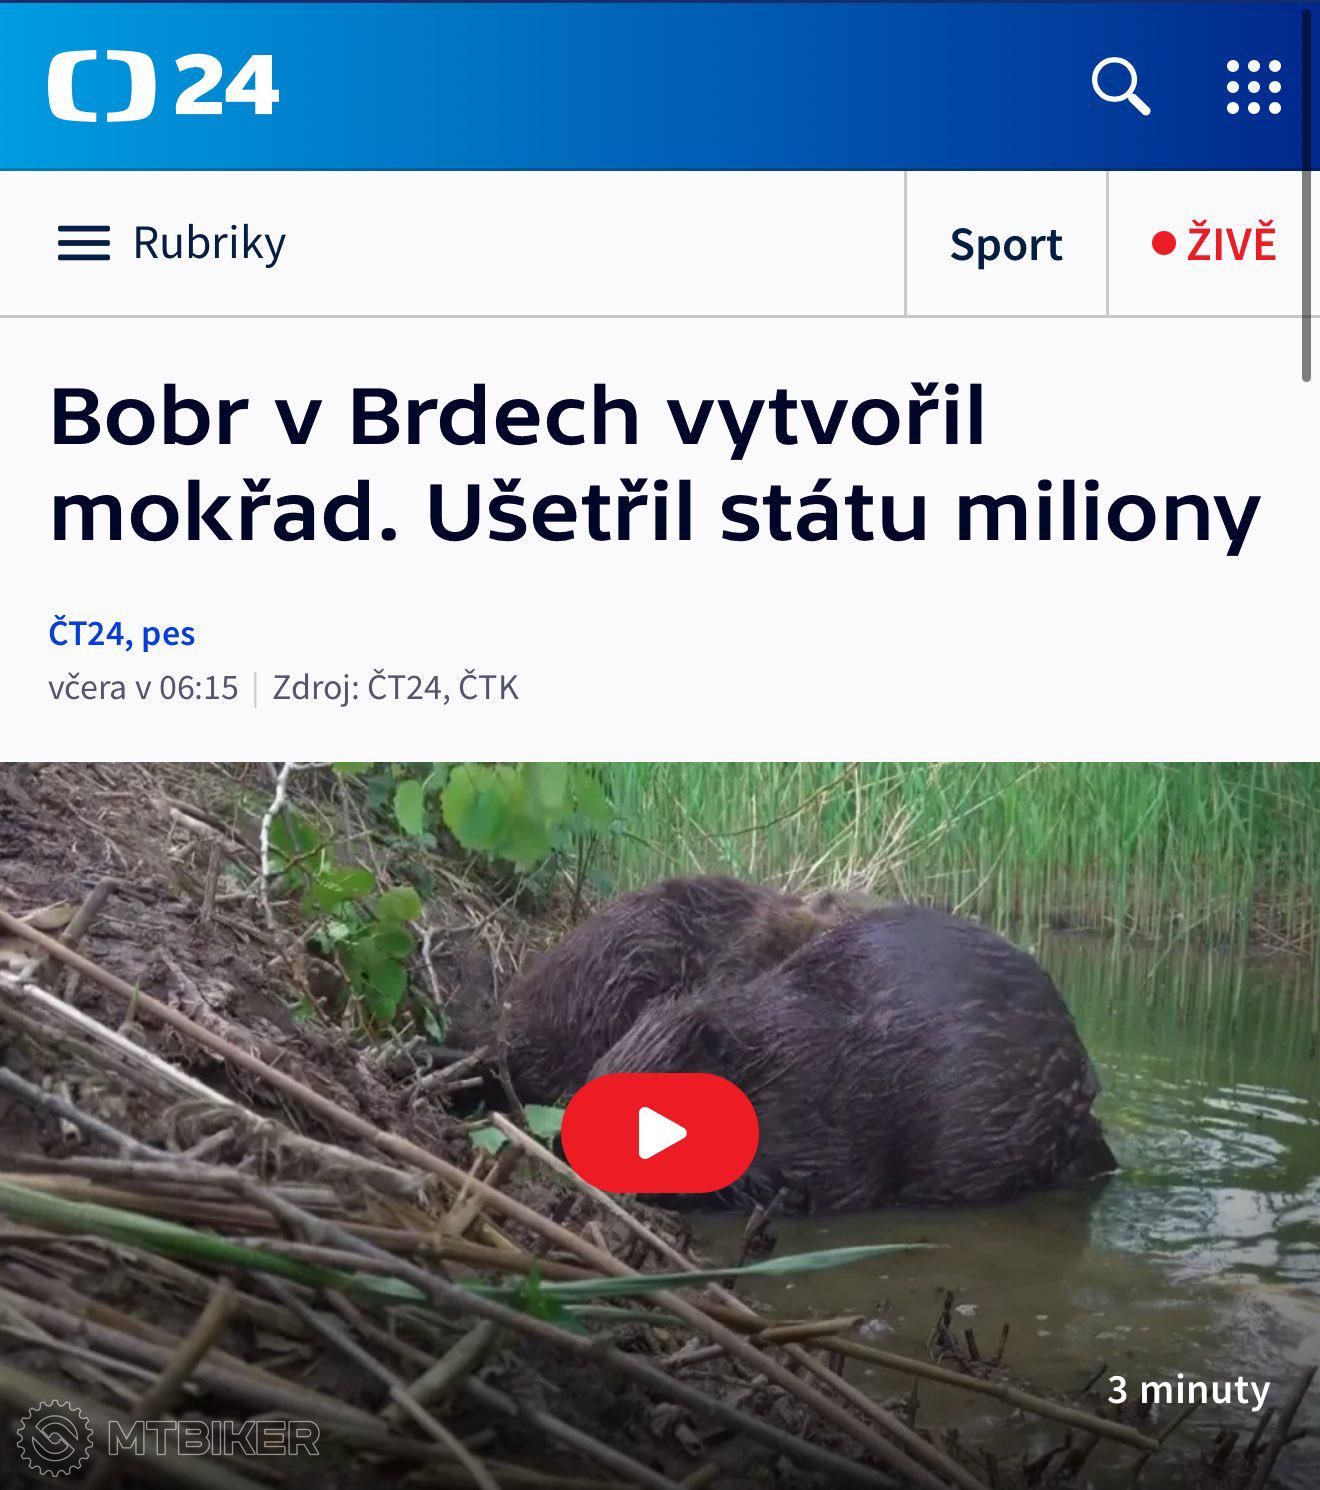
Task: Click the Zdroj: ČT24, ČTK source text
Action: tap(396, 688)
